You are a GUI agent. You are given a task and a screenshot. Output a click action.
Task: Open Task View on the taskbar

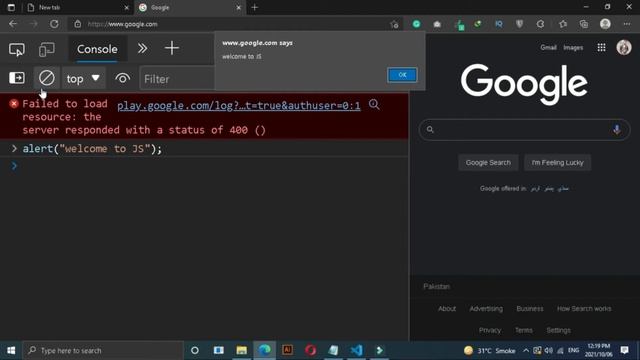pos(219,350)
